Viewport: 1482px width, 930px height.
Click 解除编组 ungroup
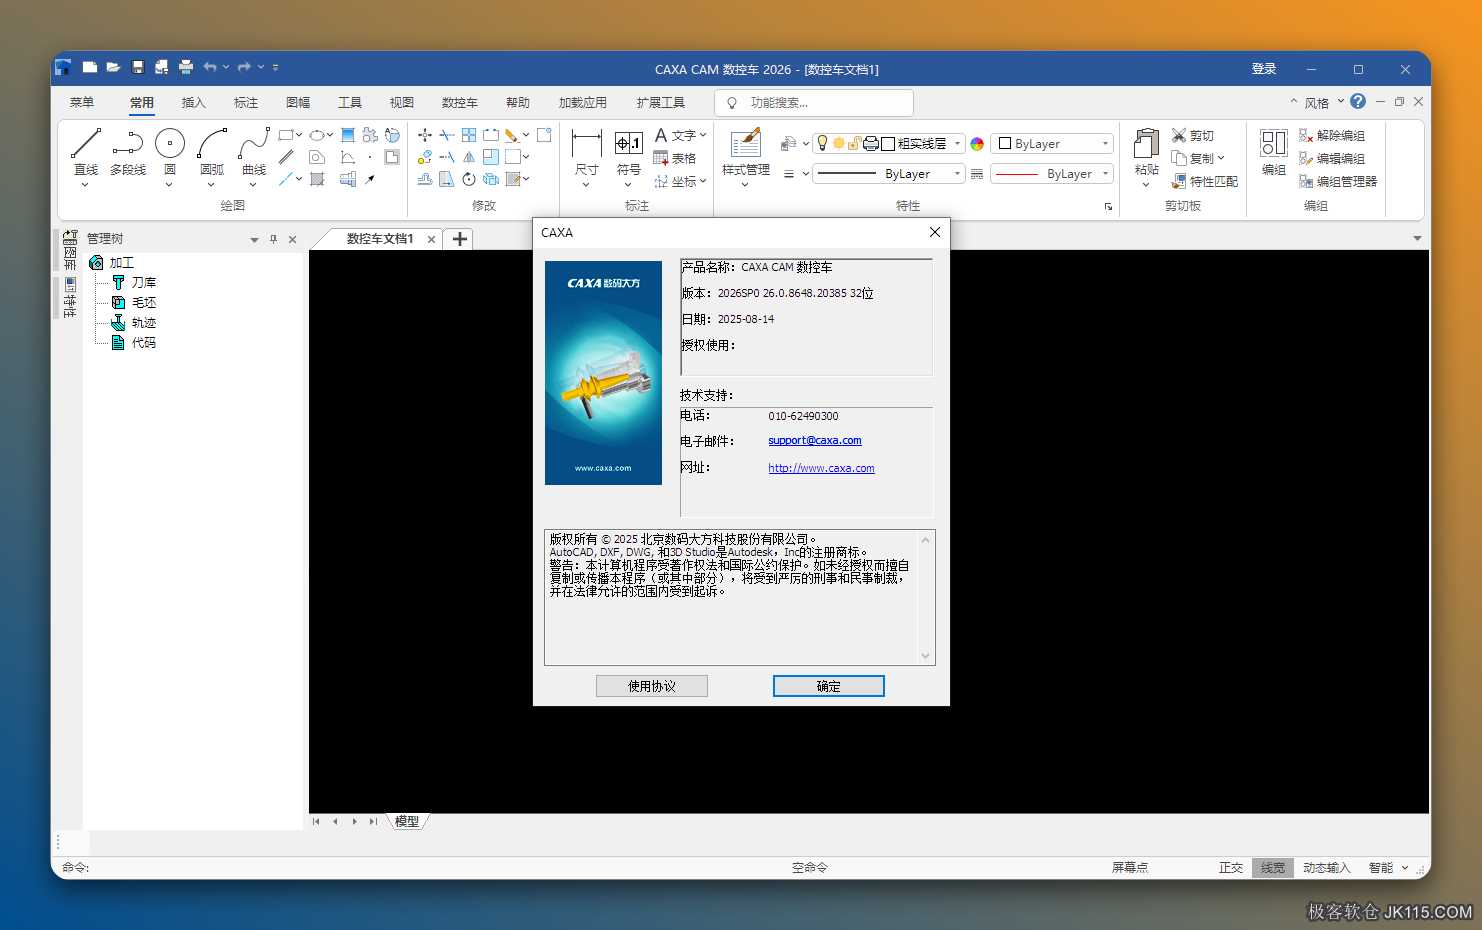pos(1332,135)
